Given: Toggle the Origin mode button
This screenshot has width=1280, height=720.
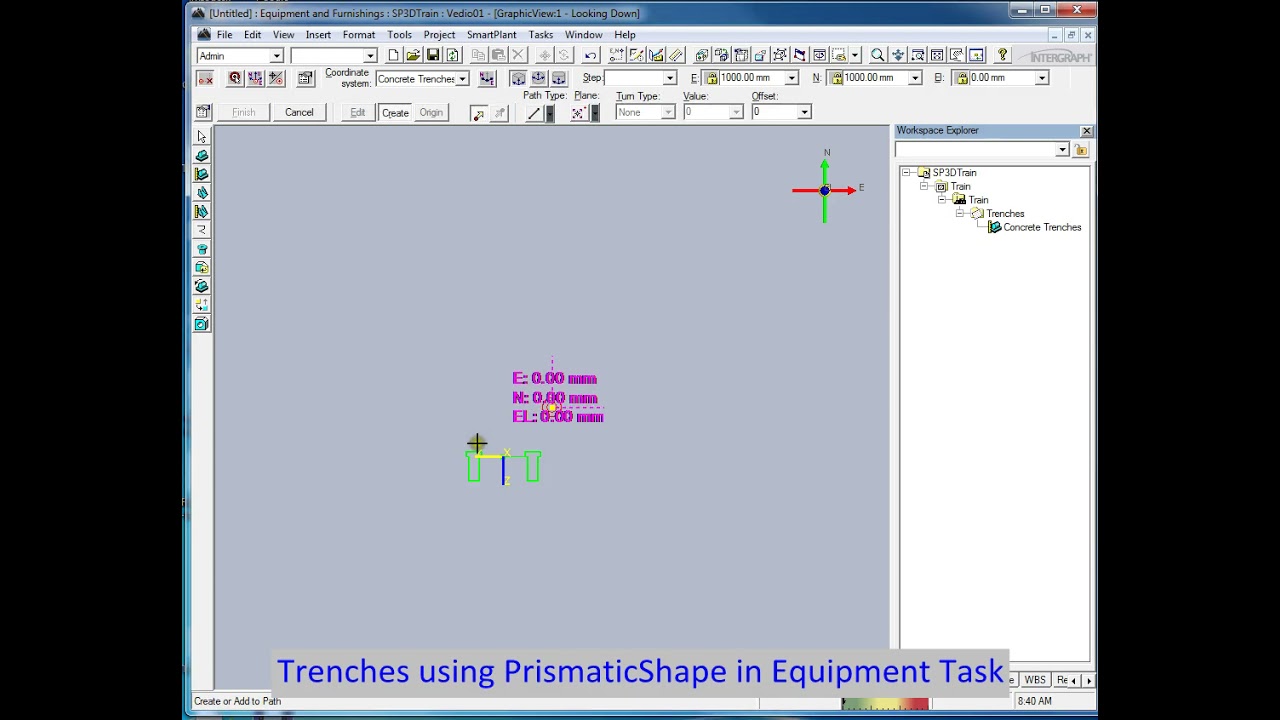Looking at the screenshot, I should click(431, 113).
